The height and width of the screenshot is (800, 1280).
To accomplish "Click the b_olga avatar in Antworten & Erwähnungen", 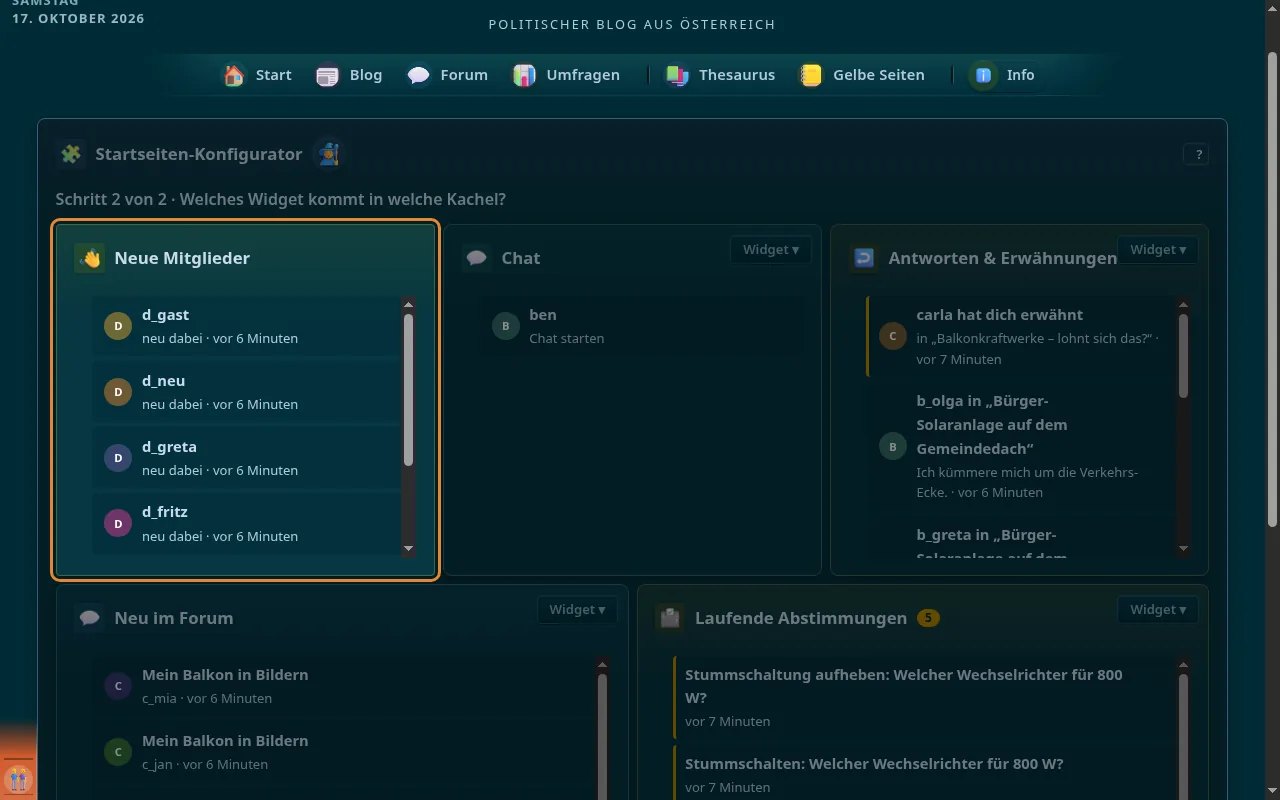I will 893,446.
